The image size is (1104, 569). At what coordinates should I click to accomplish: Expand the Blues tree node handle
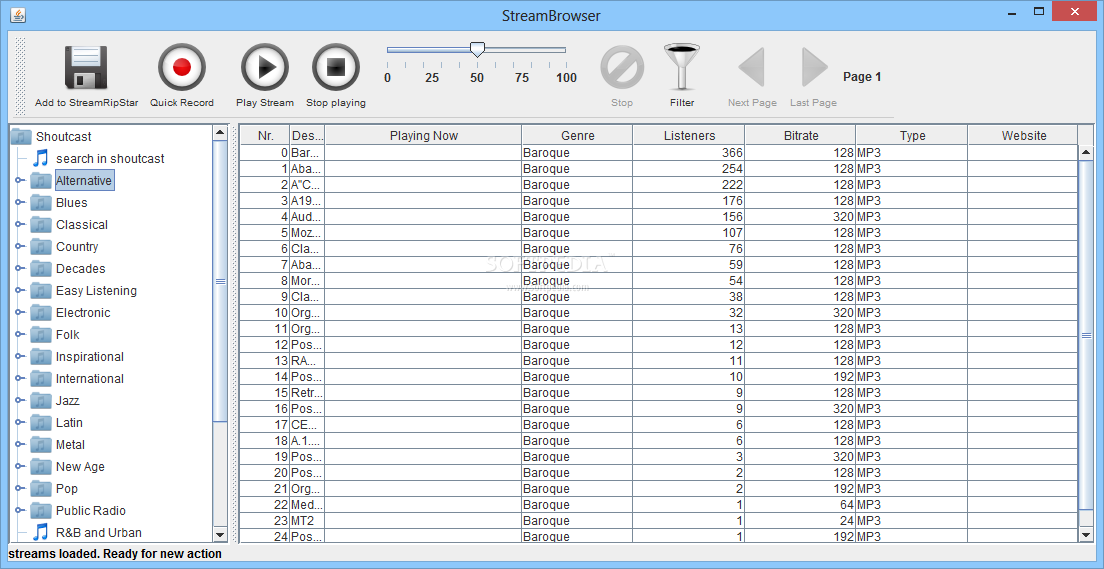(19, 203)
